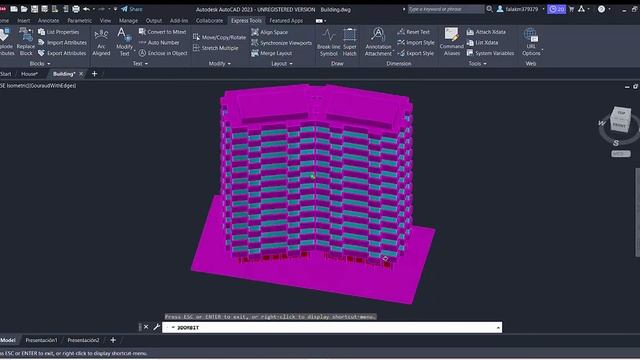Open Command Aliases editor
This screenshot has width=640, height=360.
pos(451,42)
